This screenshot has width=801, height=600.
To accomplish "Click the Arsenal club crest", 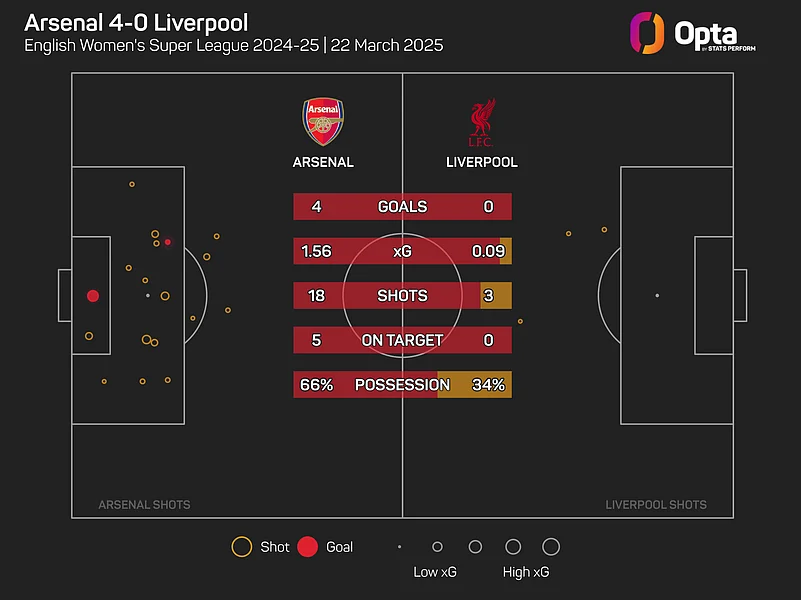I will (x=322, y=122).
